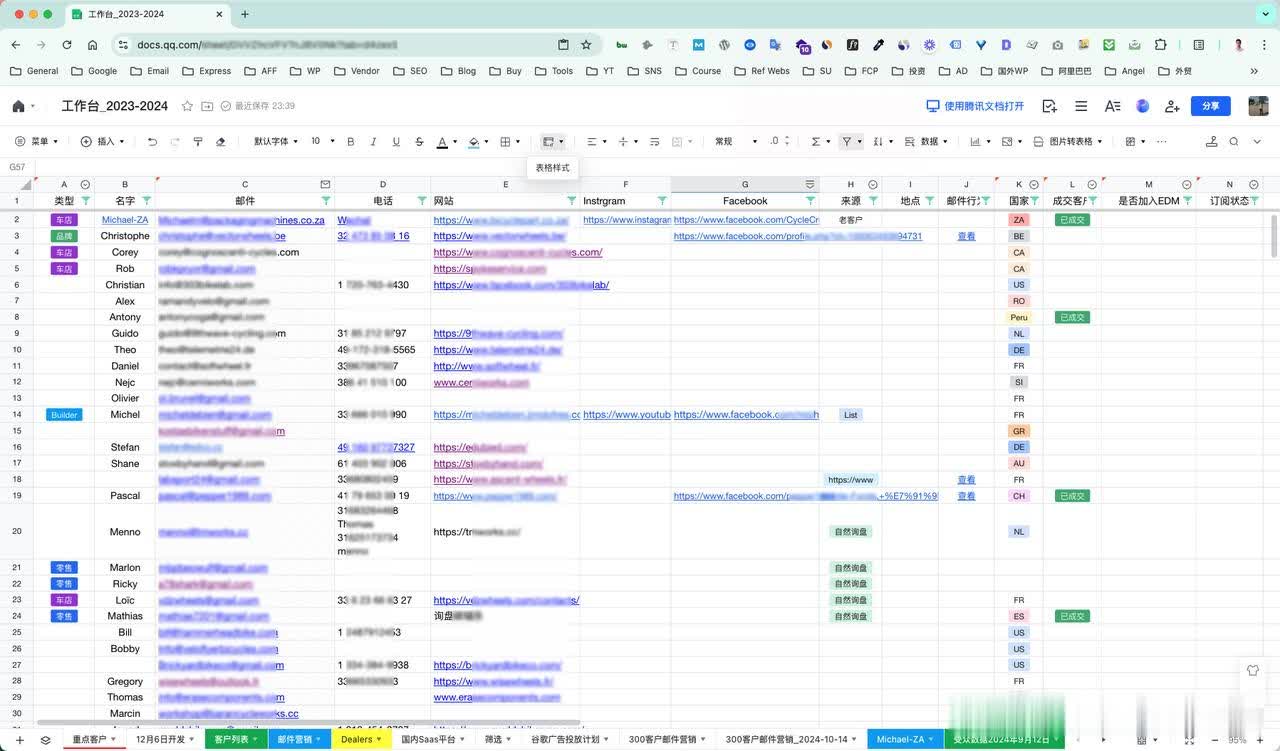Open the insert image dropdown
Image resolution: width=1280 pixels, height=751 pixels.
pos(1012,142)
